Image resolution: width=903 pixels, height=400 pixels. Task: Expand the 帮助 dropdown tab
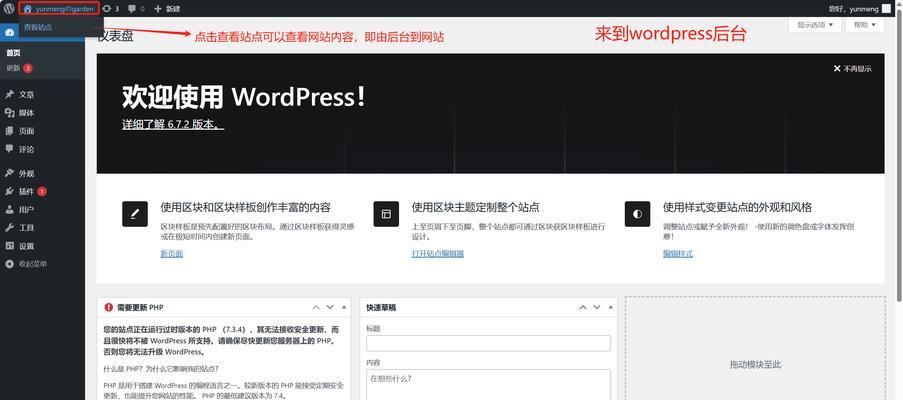tap(865, 25)
